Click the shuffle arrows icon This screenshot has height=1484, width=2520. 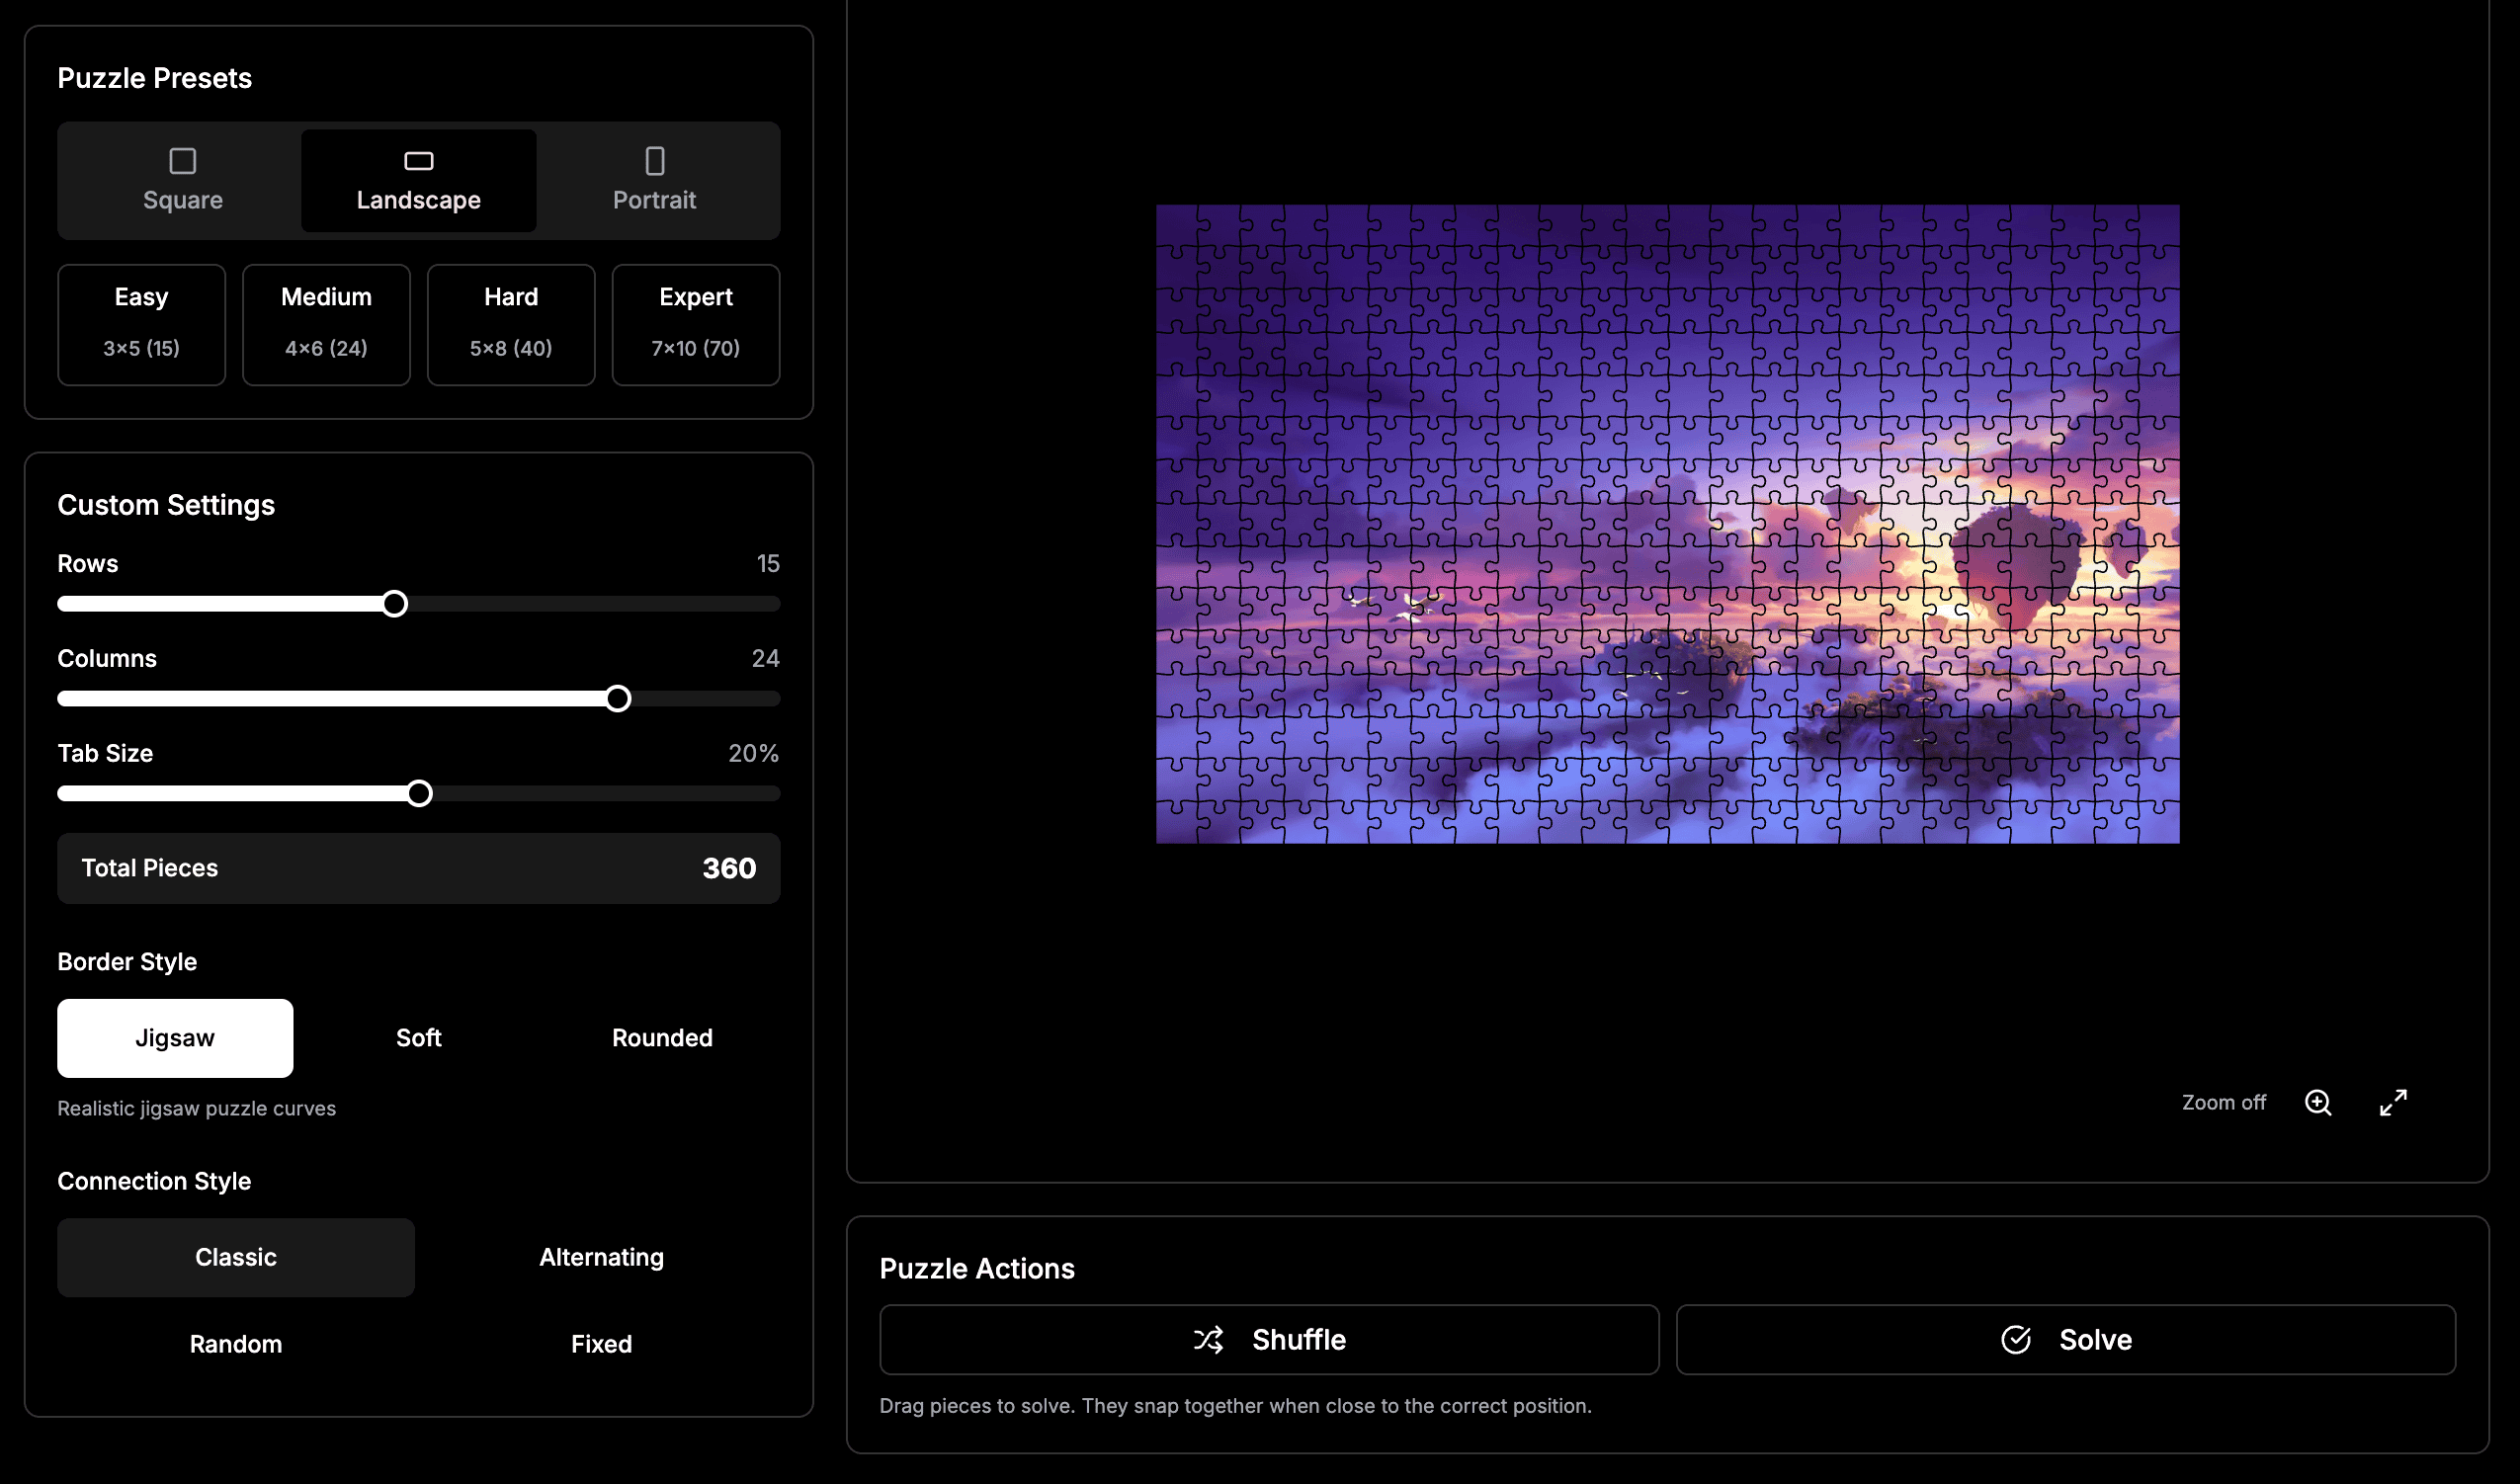pos(1208,1339)
